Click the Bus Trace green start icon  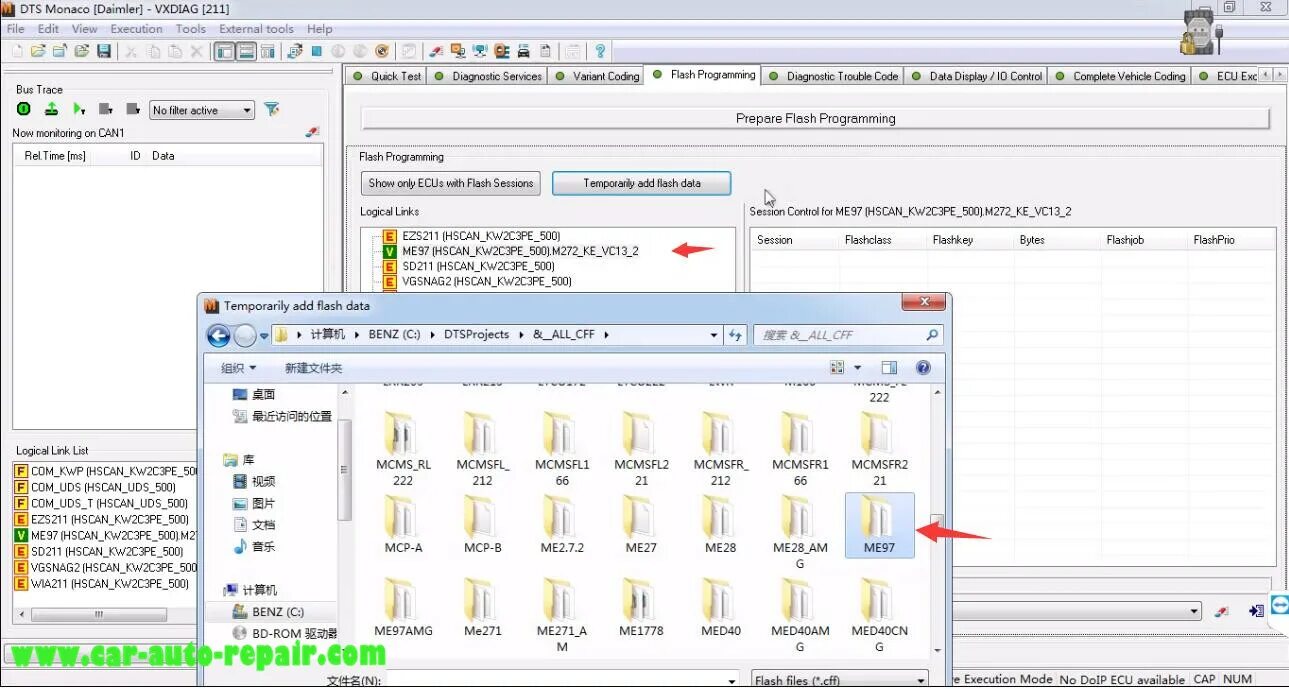24,110
